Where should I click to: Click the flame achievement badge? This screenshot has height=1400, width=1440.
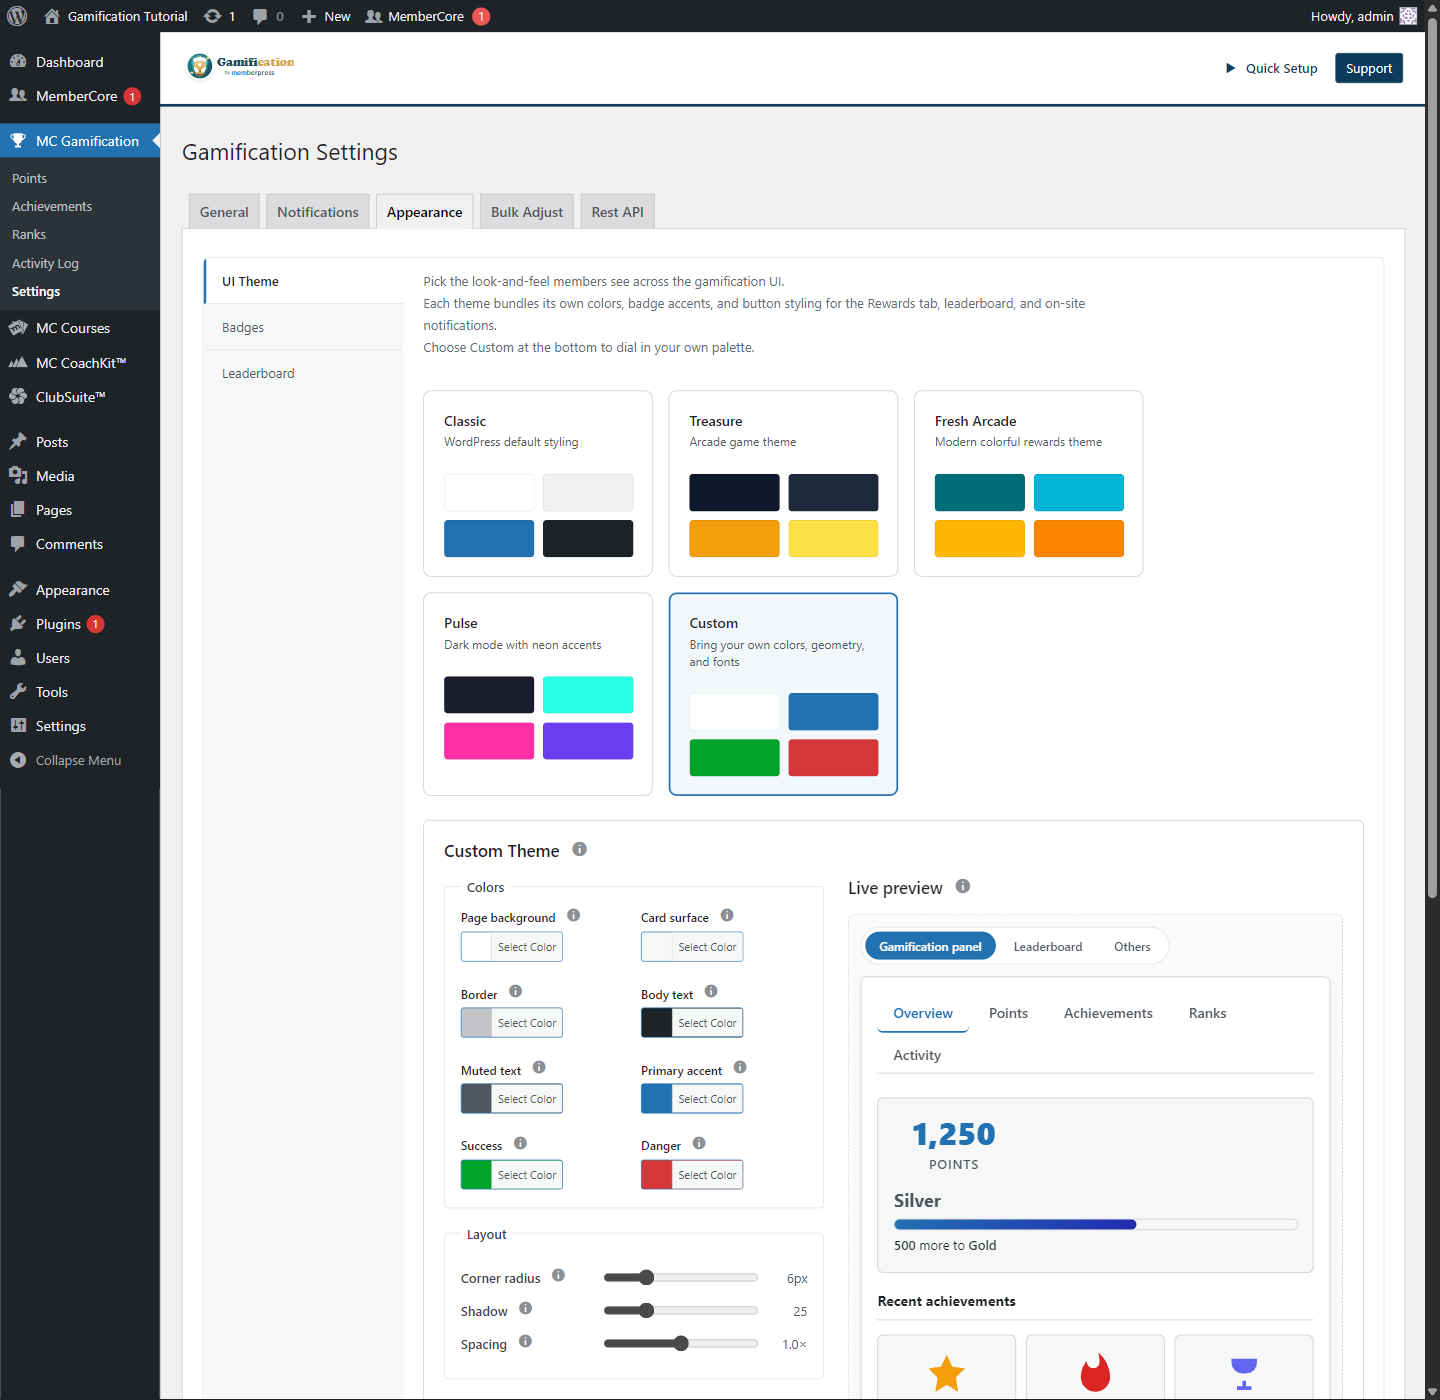(x=1095, y=1373)
